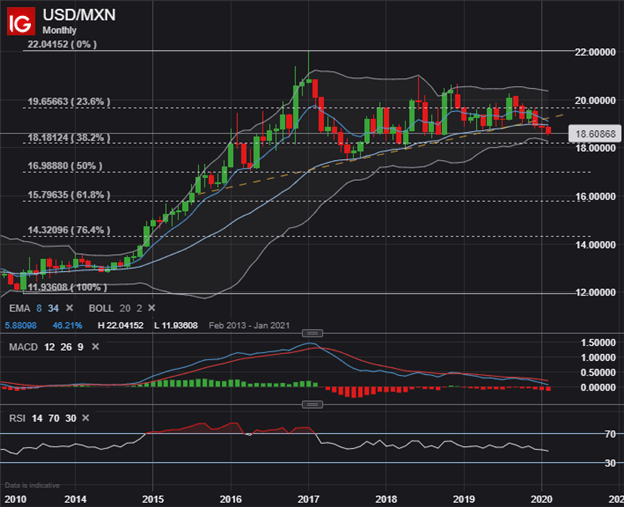Select the MACD indicator label
624x507 pixels.
tap(23, 347)
